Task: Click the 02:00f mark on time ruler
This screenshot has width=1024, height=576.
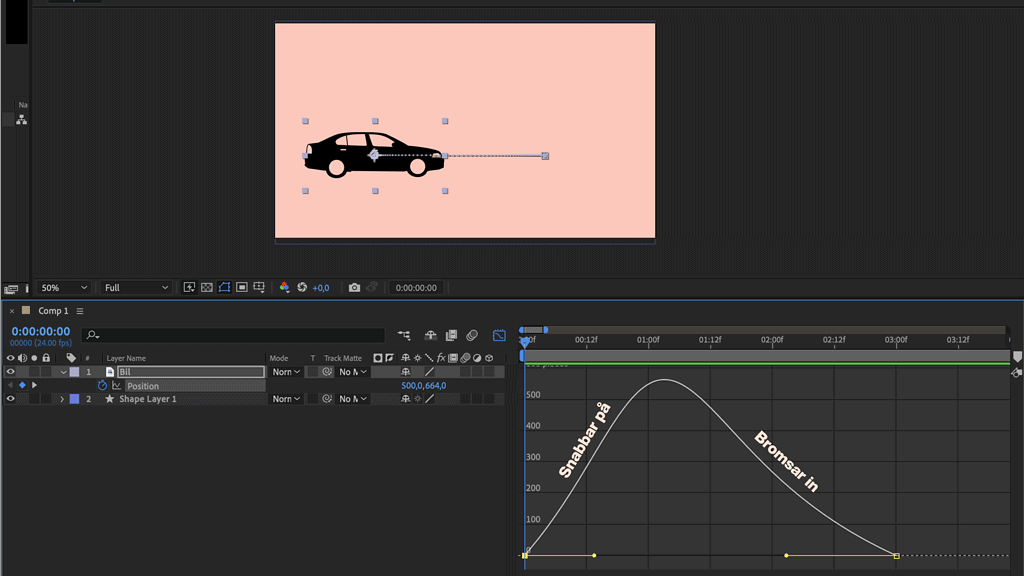Action: coord(772,340)
